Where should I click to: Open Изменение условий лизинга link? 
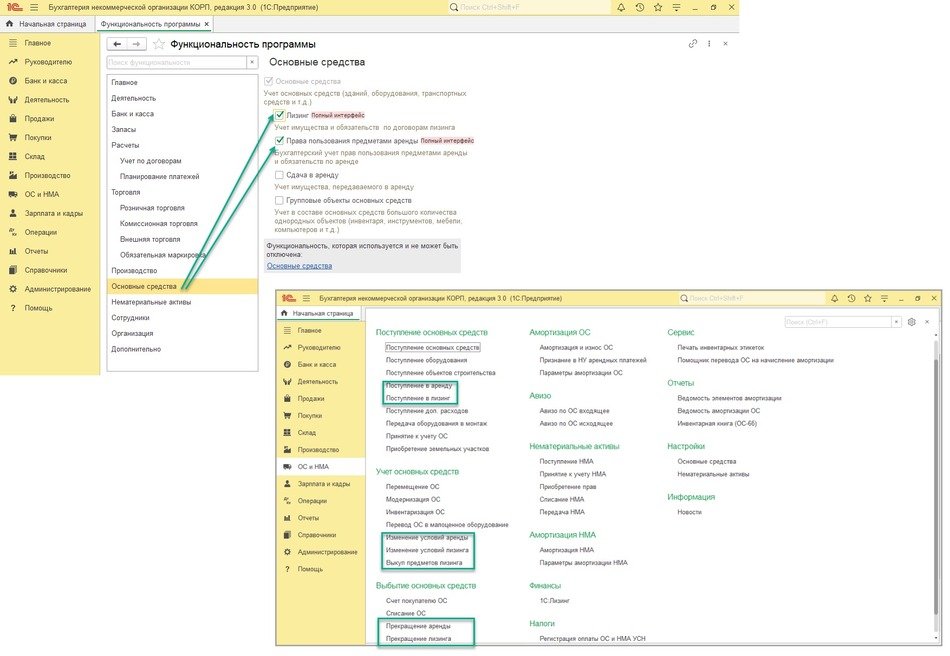click(x=427, y=551)
